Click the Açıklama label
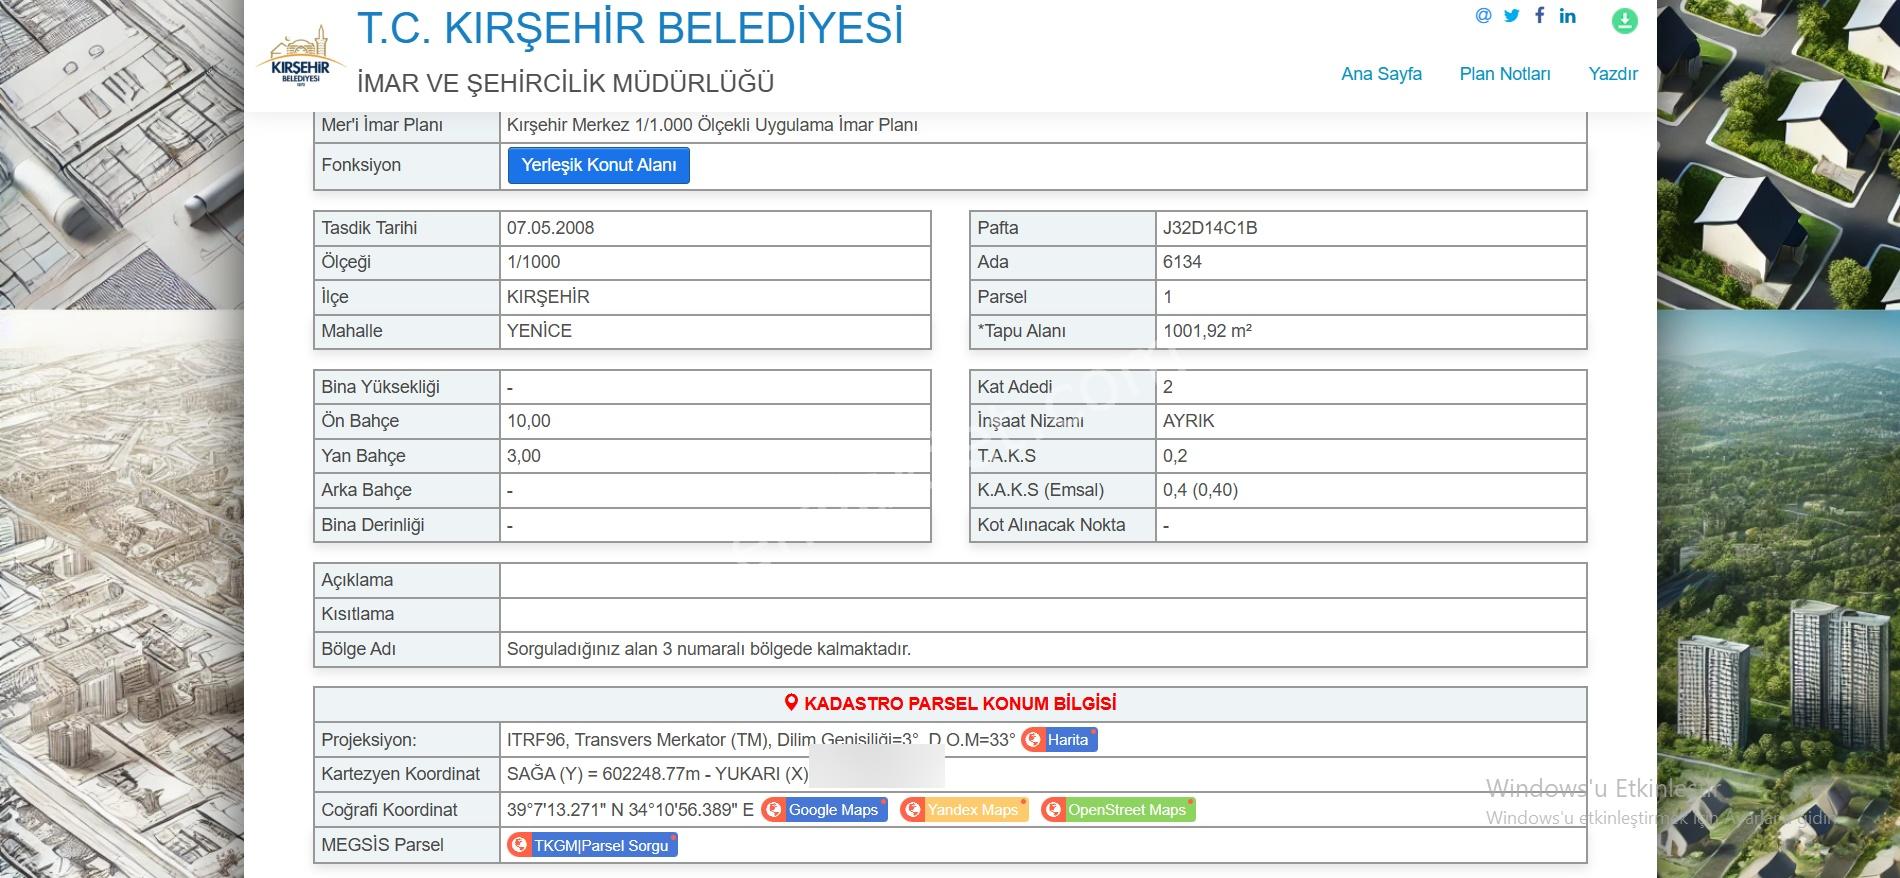The width and height of the screenshot is (1900, 878). point(357,580)
